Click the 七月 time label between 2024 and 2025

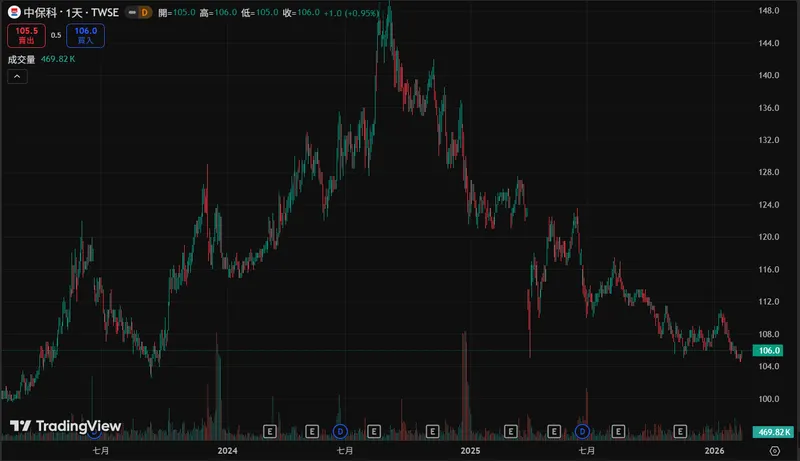[x=345, y=451]
